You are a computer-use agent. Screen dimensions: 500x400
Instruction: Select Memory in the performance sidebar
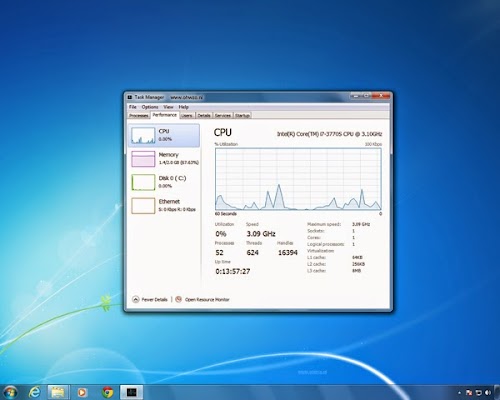(x=164, y=159)
